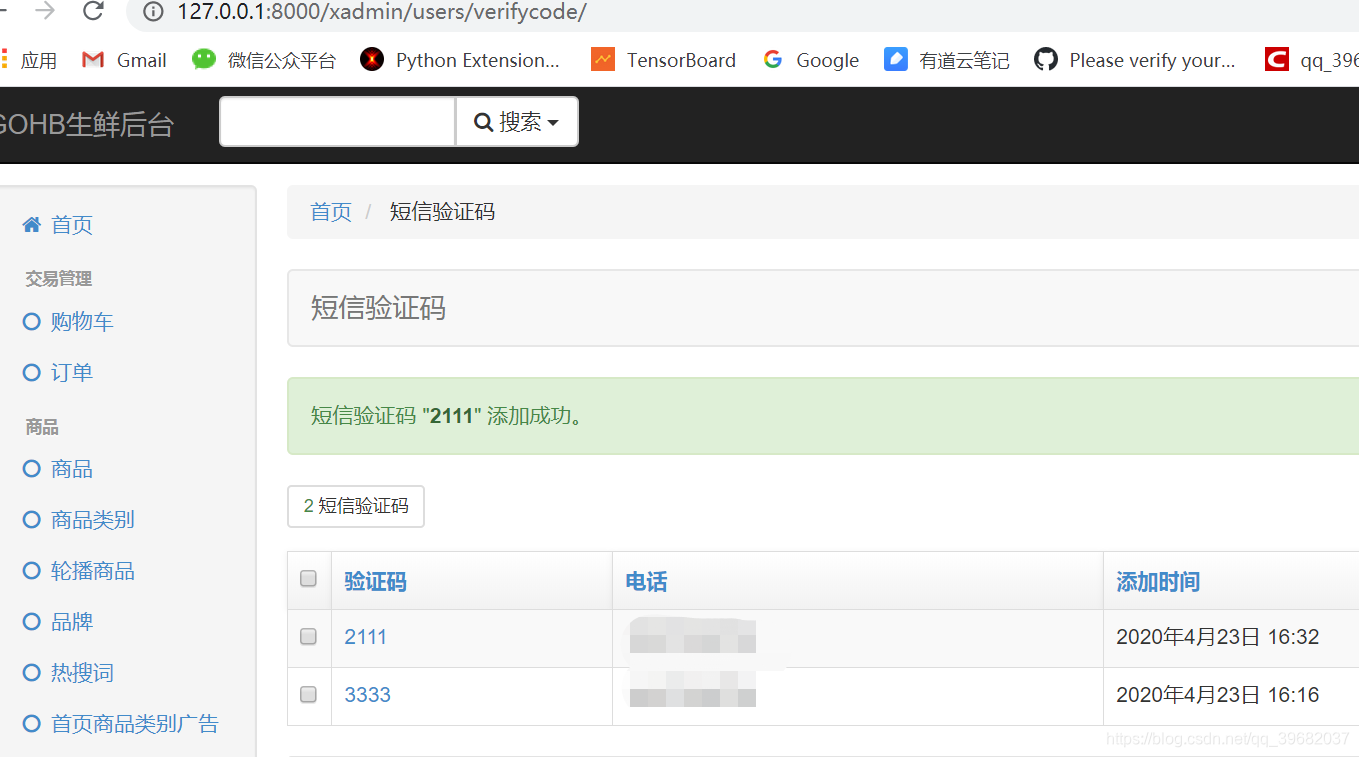Image resolution: width=1359 pixels, height=757 pixels.
Task: Open the Python Extension bookmark icon
Action: click(x=372, y=59)
